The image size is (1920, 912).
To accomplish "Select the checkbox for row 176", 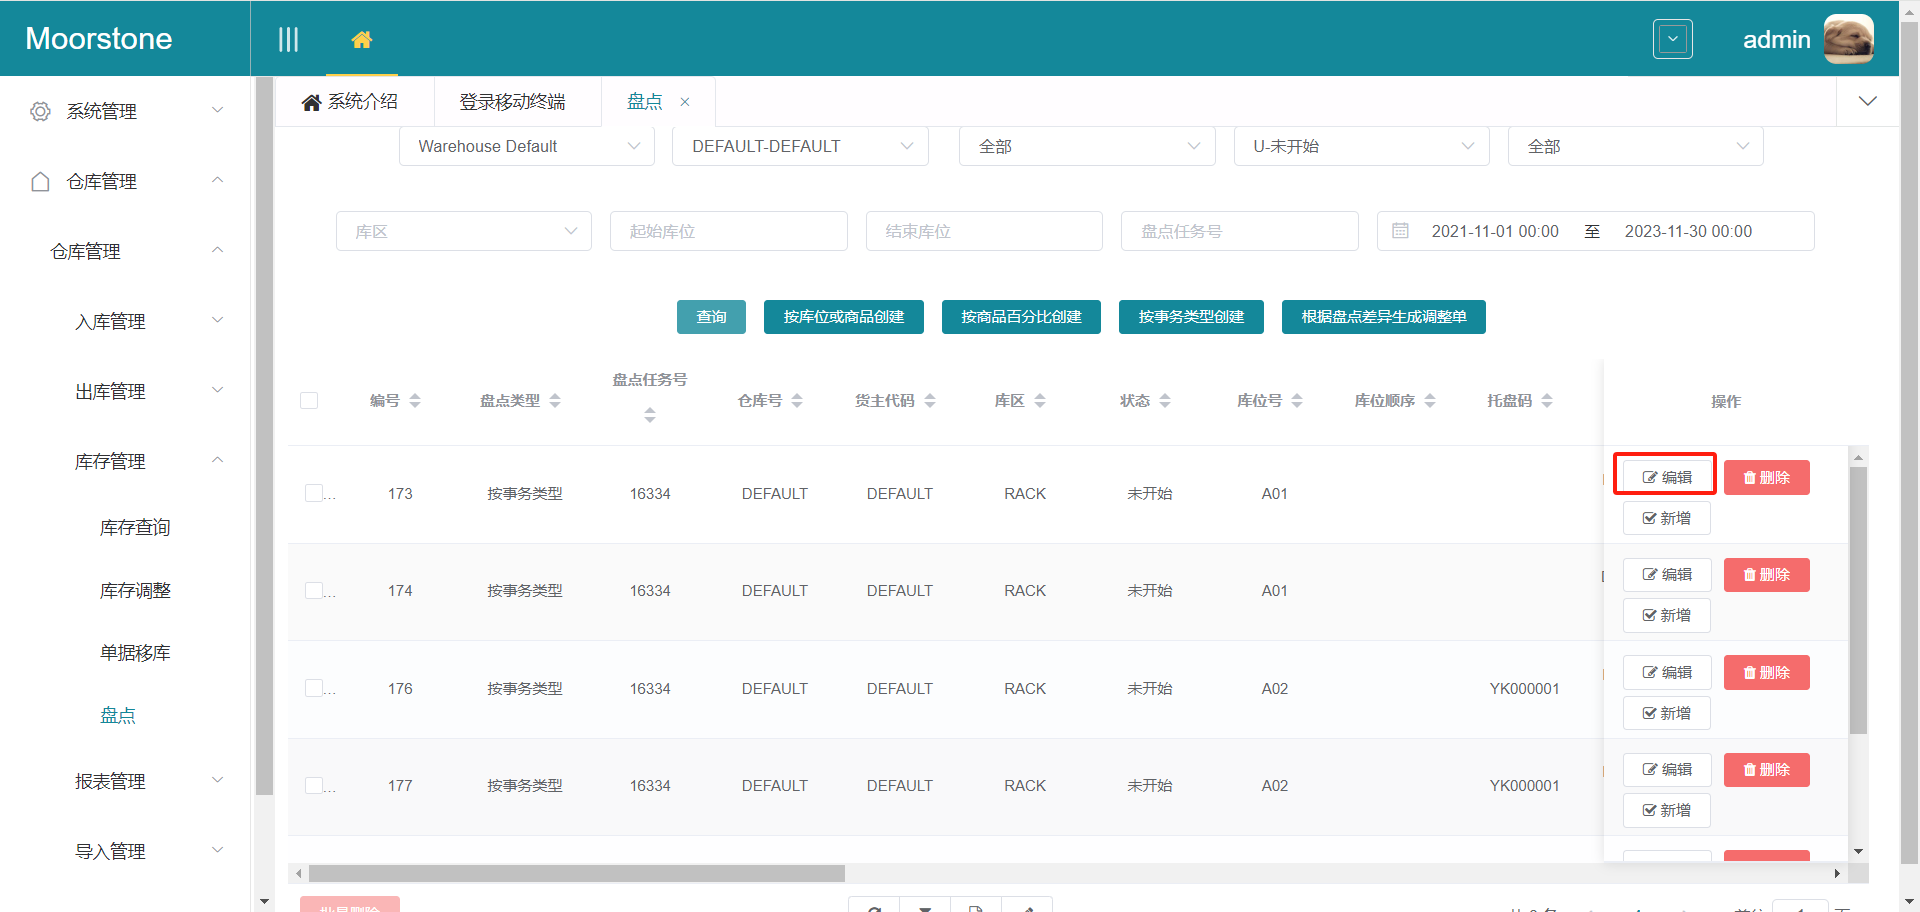I will [x=314, y=688].
